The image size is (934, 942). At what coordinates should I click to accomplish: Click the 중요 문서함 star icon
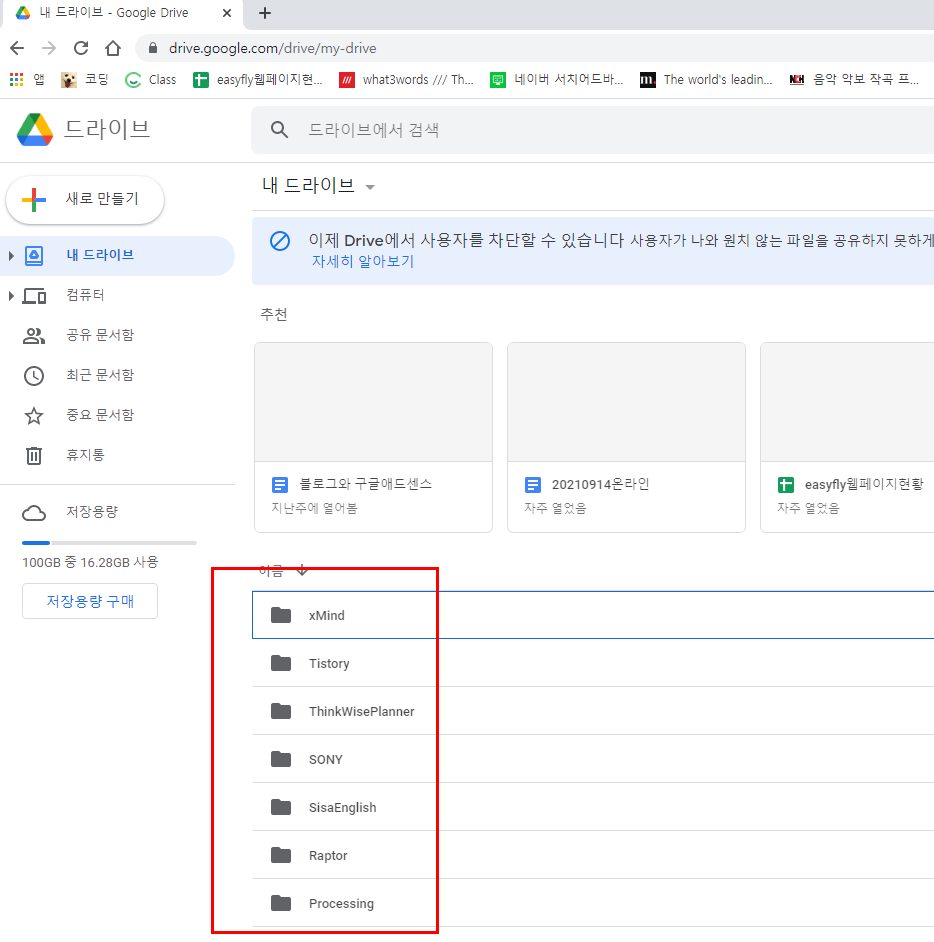pos(34,416)
